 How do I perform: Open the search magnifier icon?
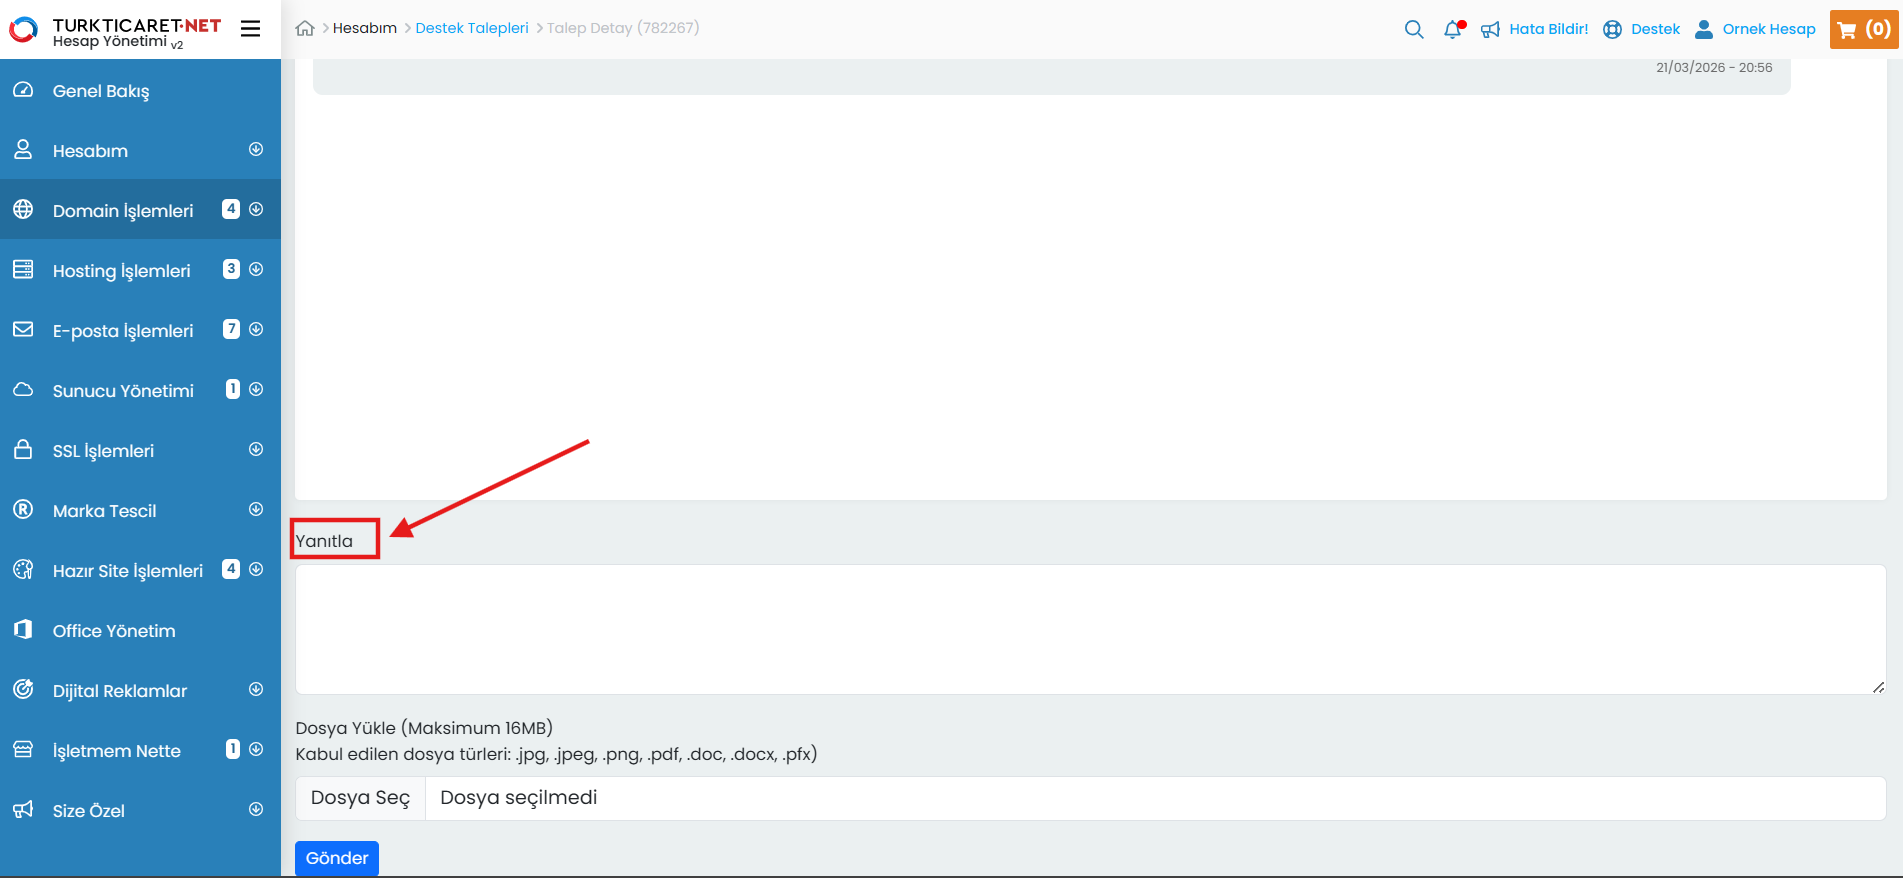point(1413,29)
